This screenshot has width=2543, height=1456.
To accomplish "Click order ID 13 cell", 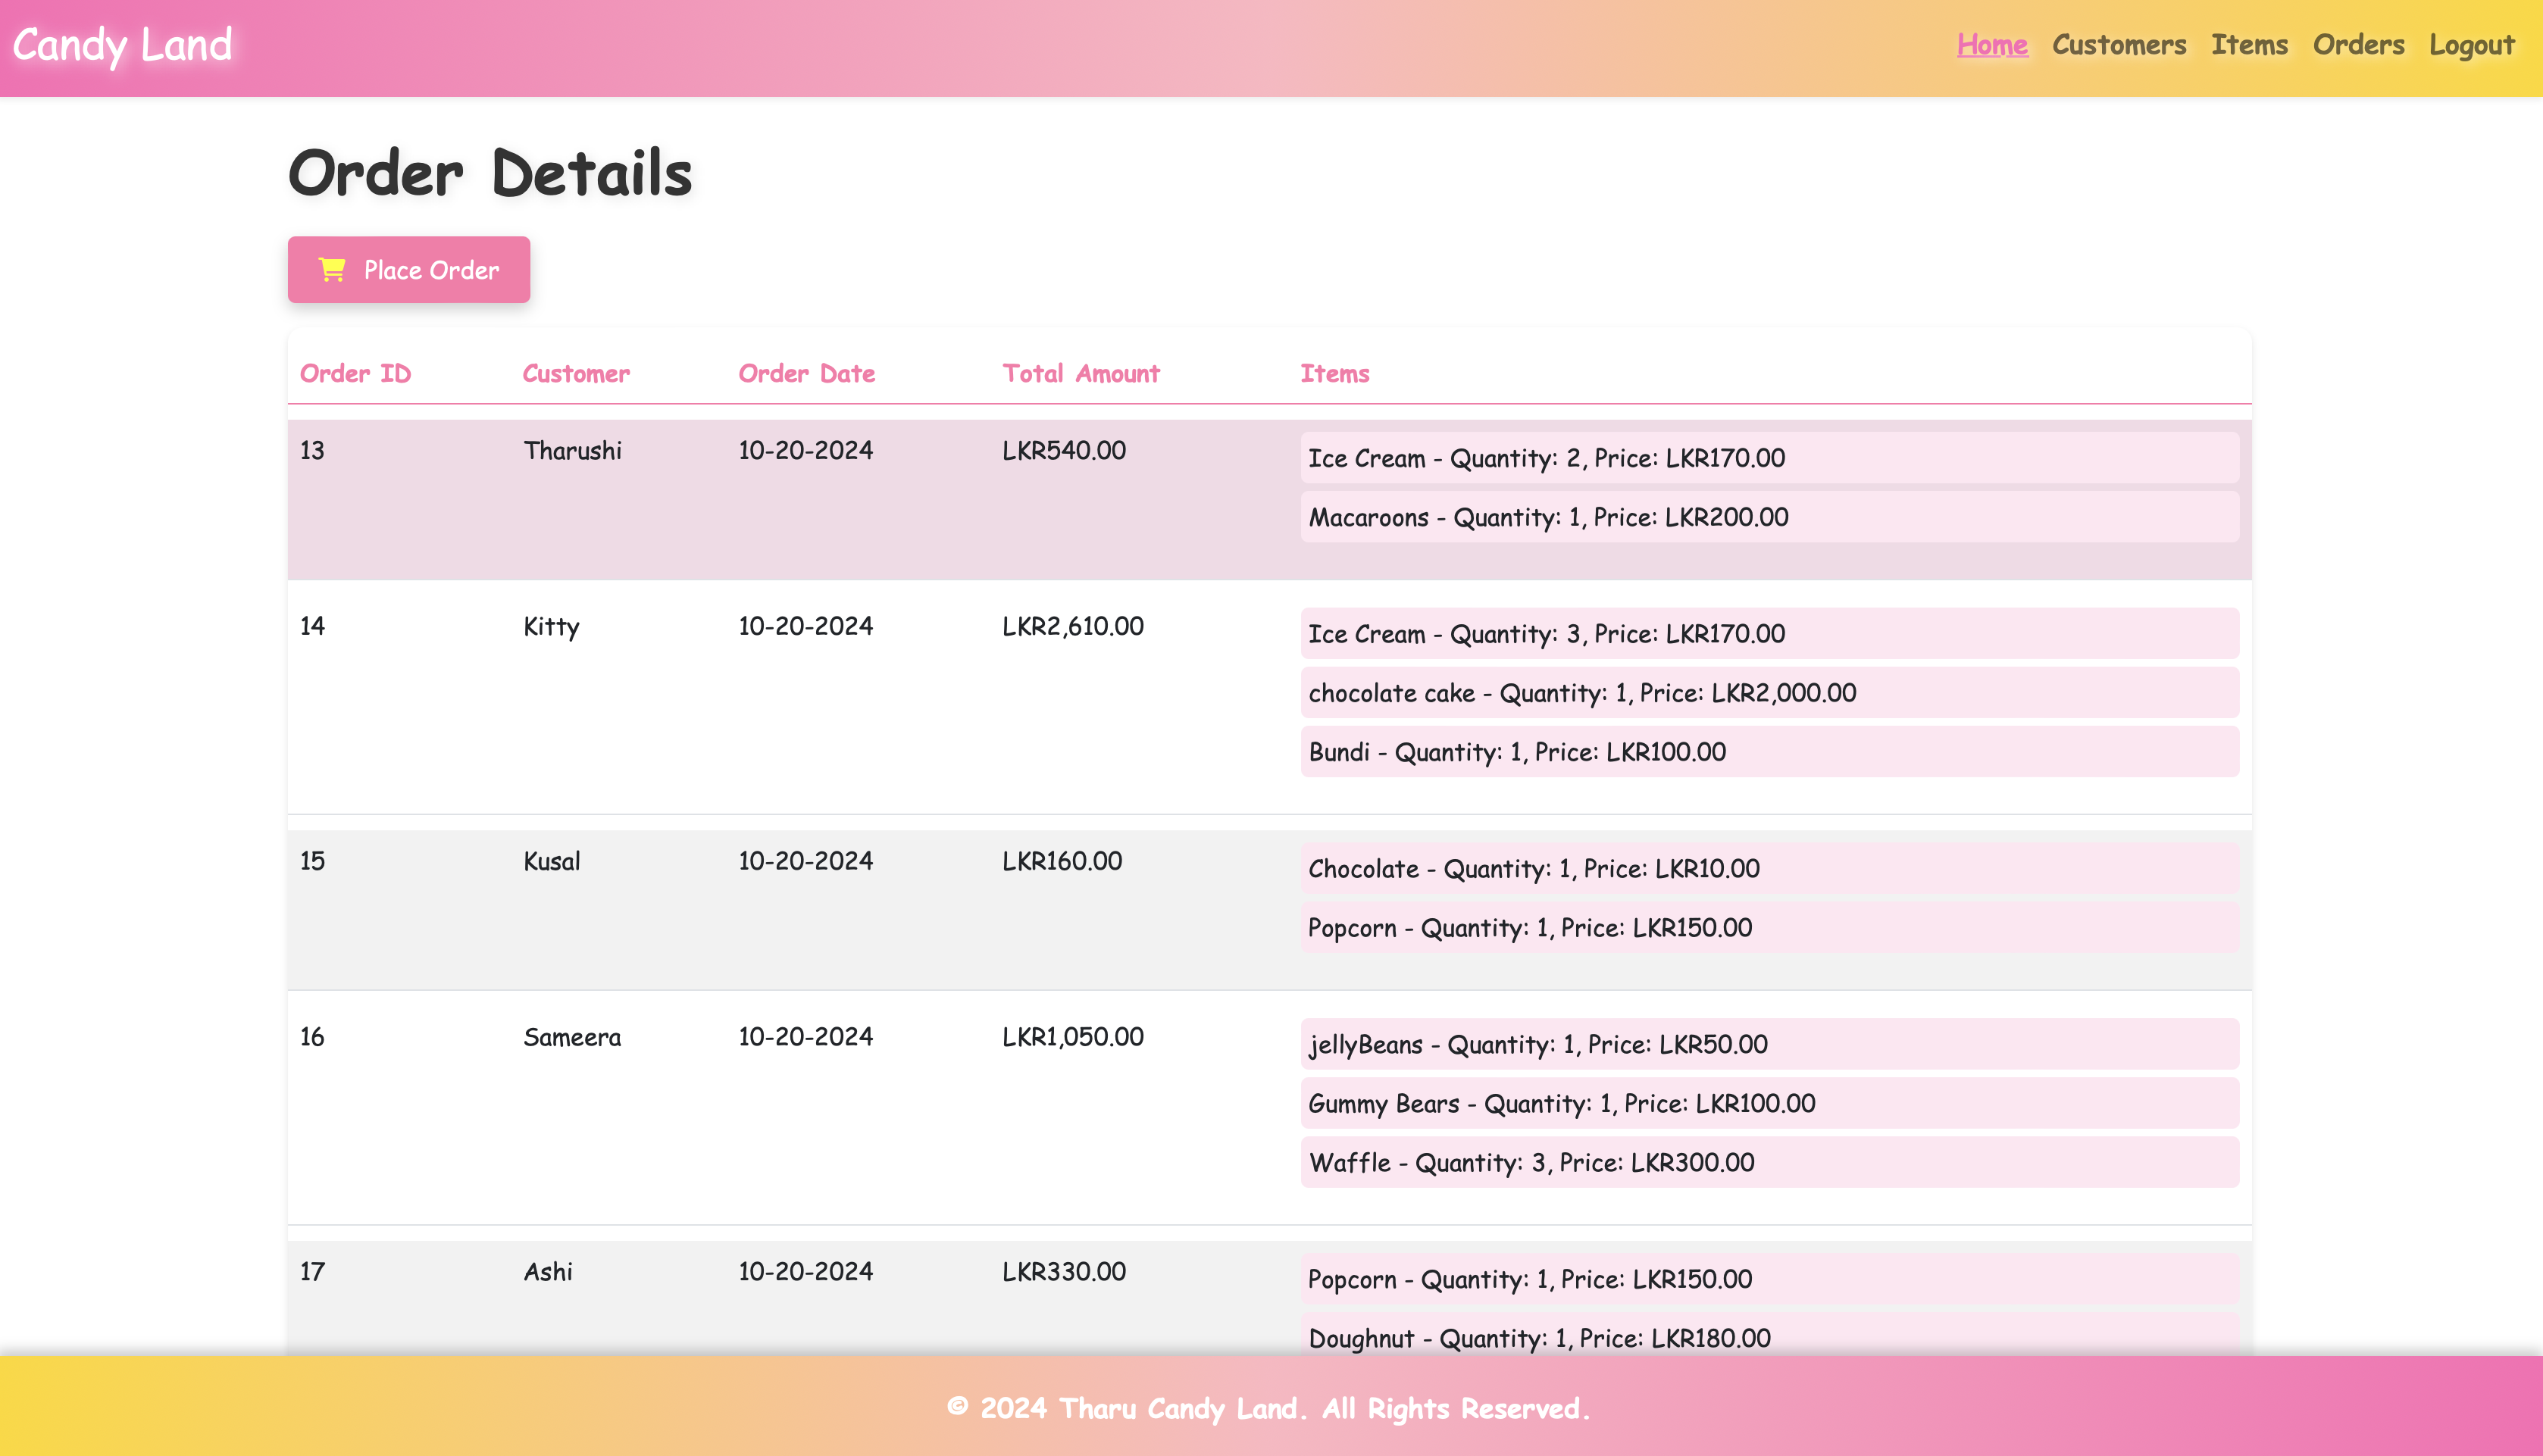I will [x=312, y=450].
